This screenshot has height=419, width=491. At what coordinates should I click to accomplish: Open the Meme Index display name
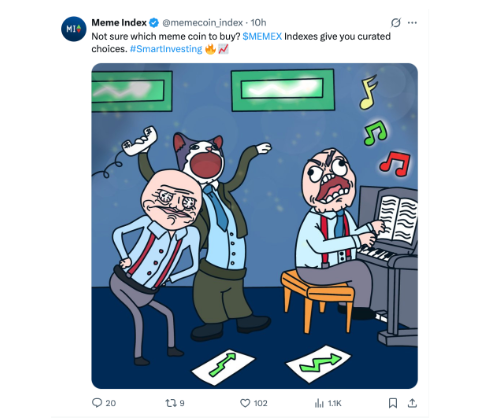pyautogui.click(x=119, y=23)
